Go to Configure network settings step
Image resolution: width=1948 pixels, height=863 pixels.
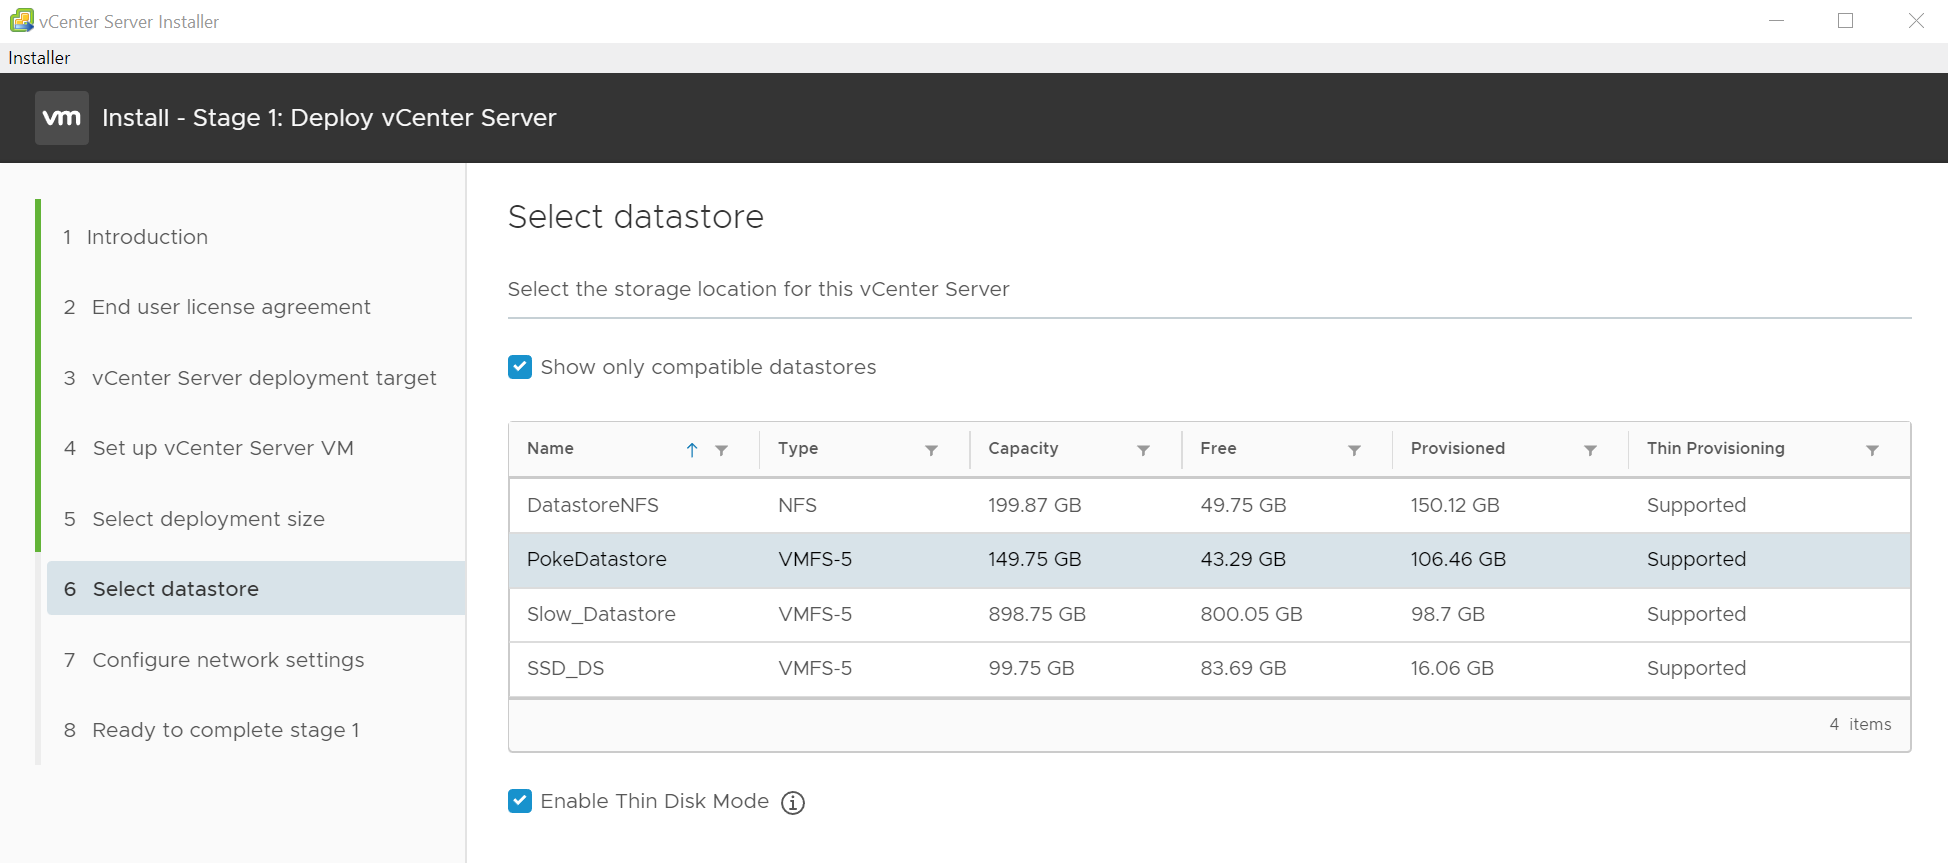pyautogui.click(x=214, y=660)
